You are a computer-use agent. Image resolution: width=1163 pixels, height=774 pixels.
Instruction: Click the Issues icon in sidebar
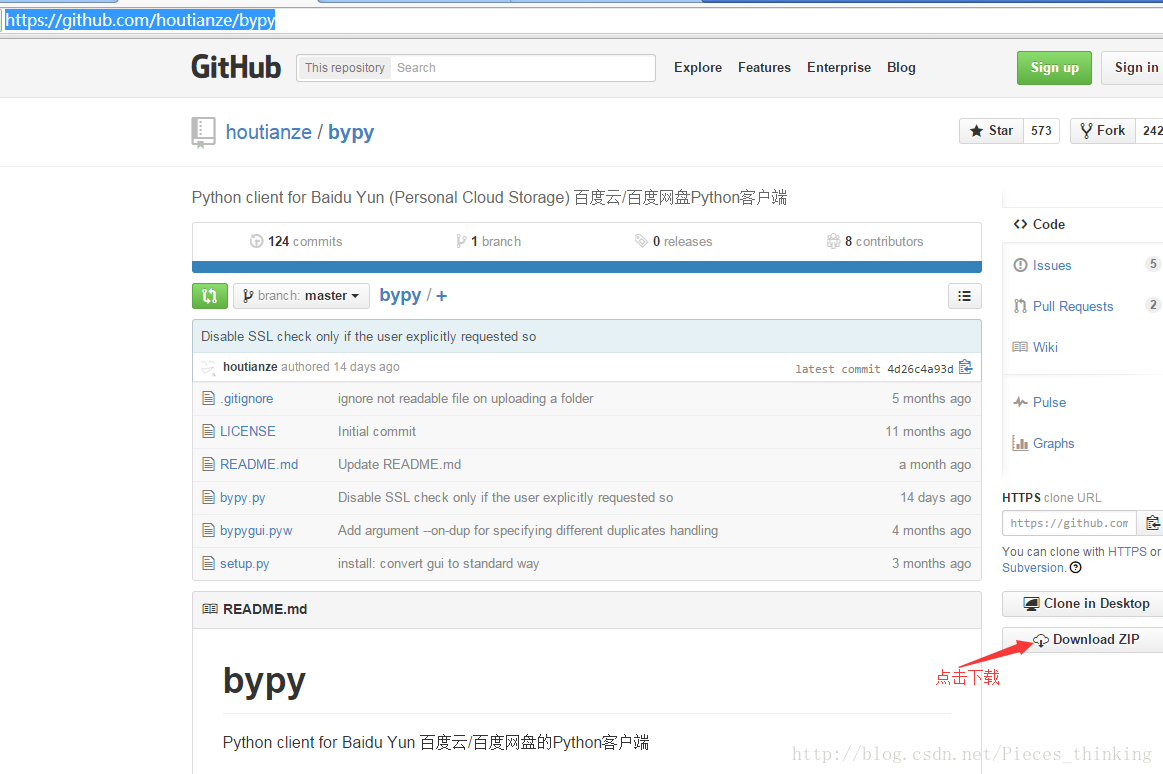[x=1021, y=265]
